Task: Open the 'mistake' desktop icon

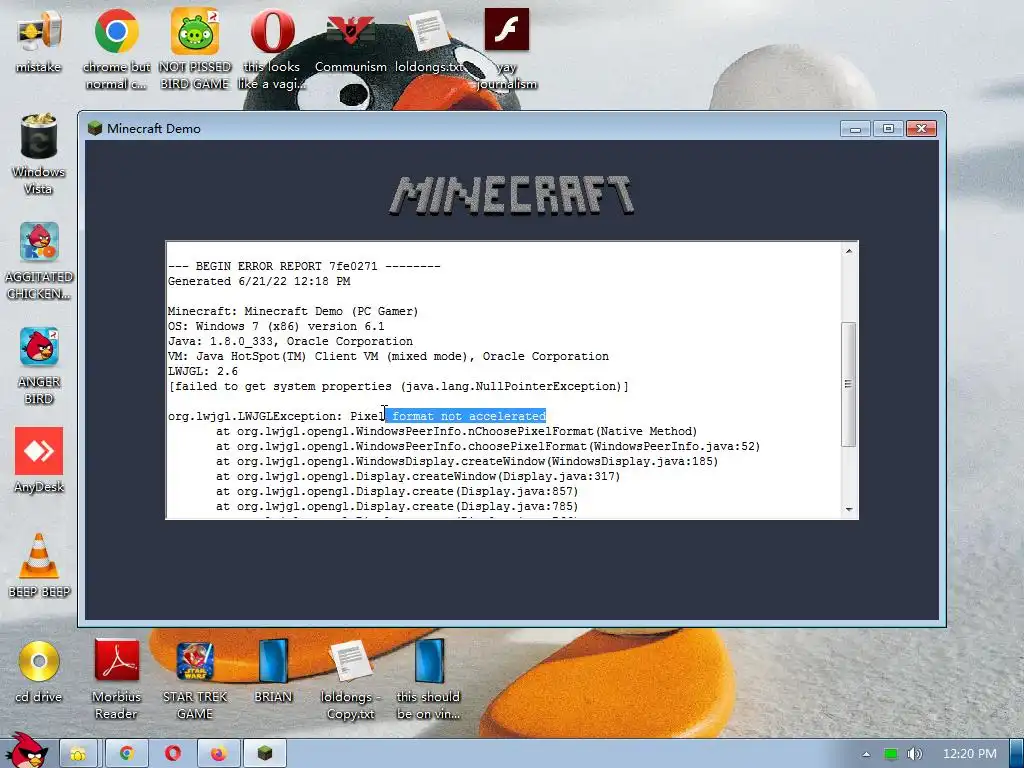Action: [x=39, y=41]
